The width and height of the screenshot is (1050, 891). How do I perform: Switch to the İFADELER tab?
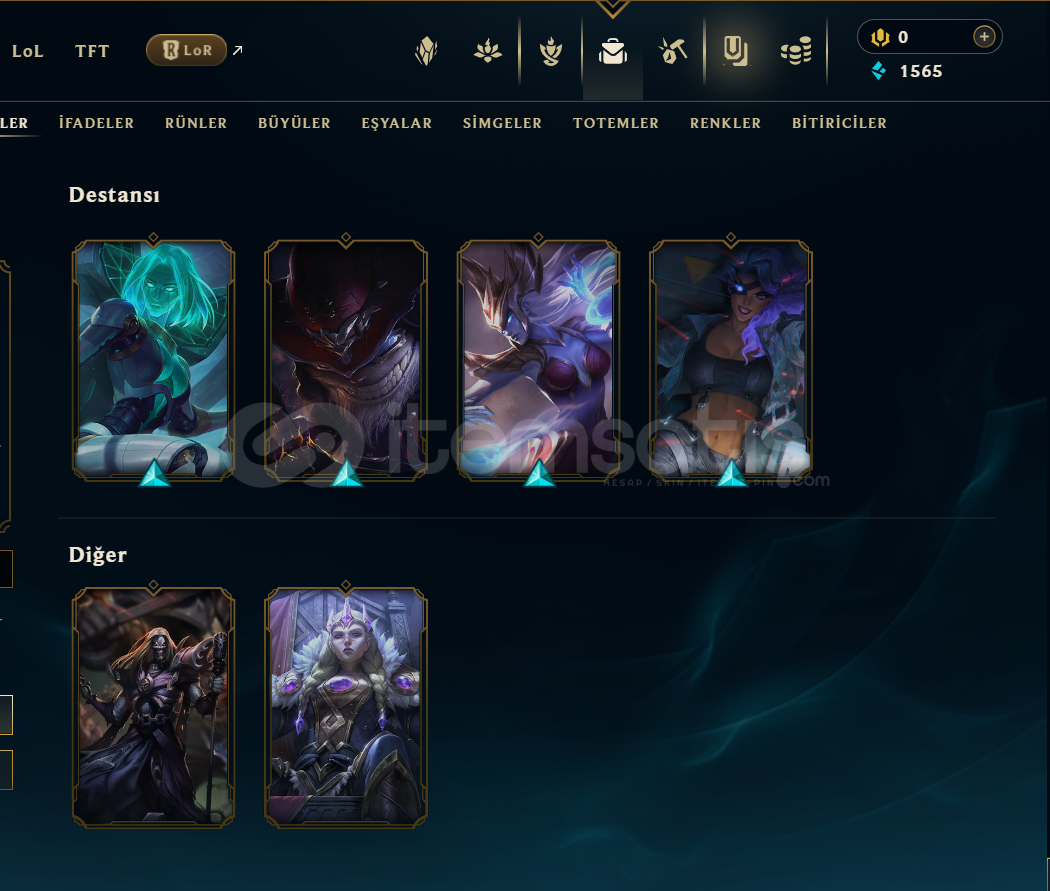[96, 123]
